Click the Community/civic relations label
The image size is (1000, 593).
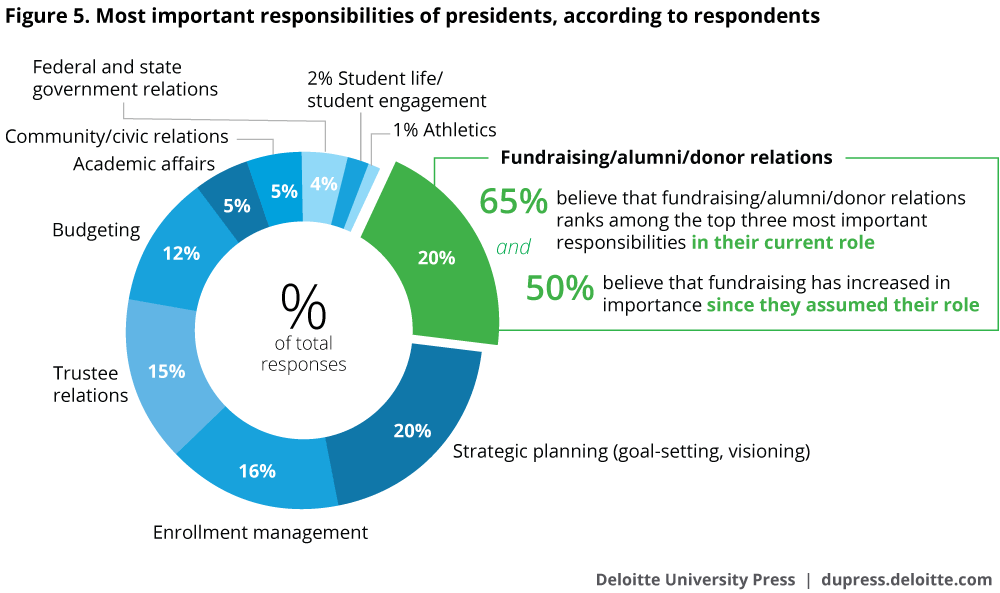(117, 136)
